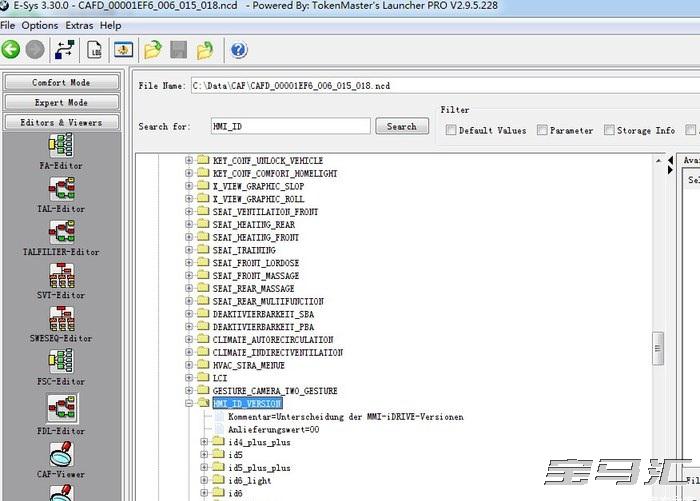Viewport: 700px width, 501px height.
Task: Select the Anlieferungswert=00 row
Action: click(x=274, y=430)
